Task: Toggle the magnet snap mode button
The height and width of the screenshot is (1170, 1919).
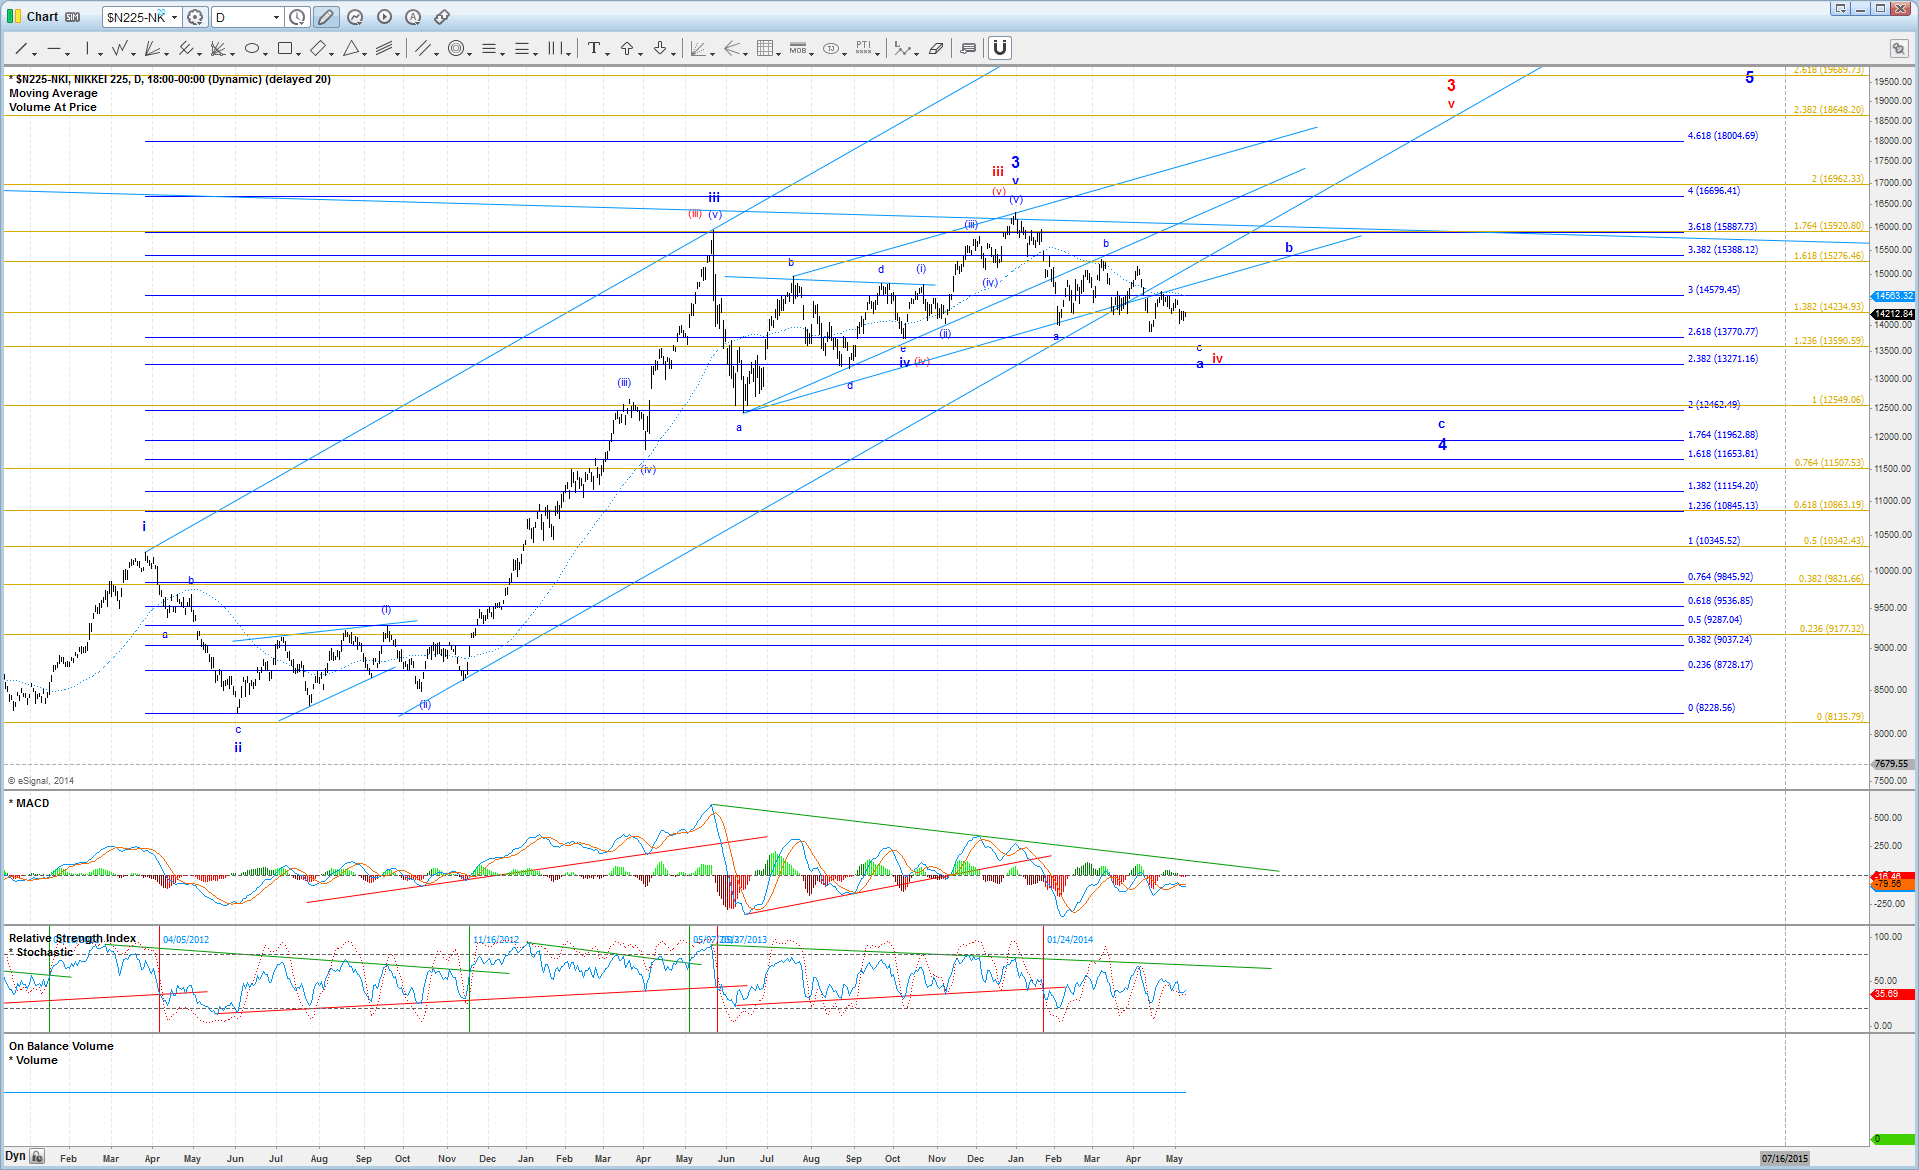Action: [1000, 48]
